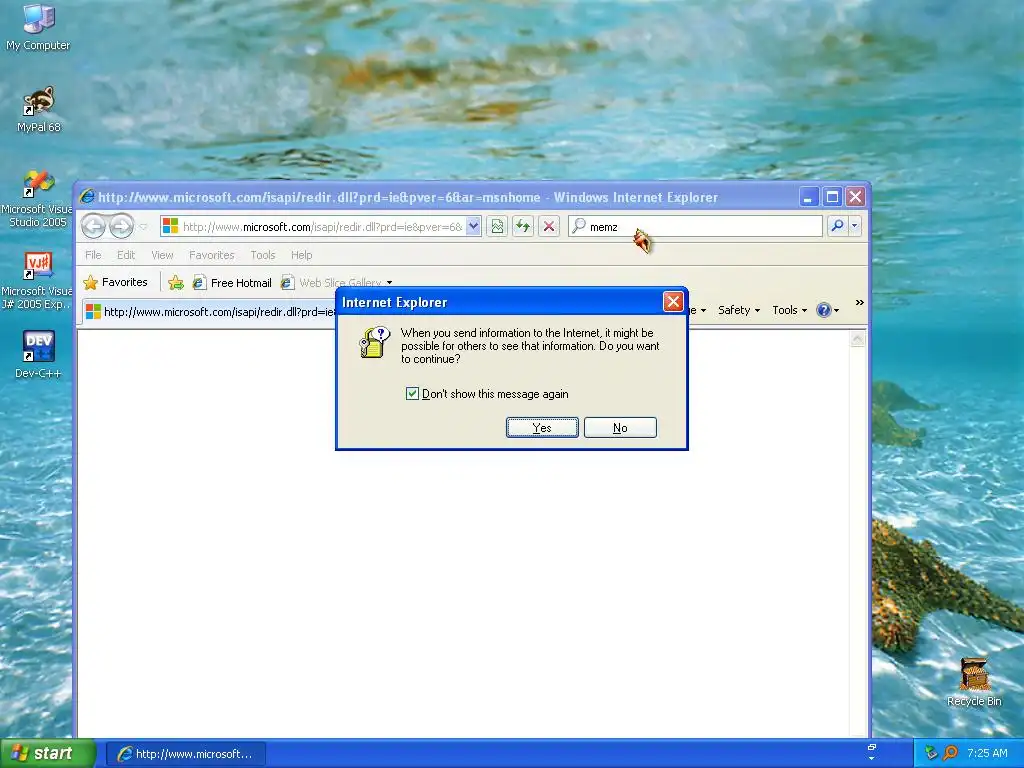The height and width of the screenshot is (768, 1024).
Task: Select the microsoft.com page tab
Action: [209, 312]
